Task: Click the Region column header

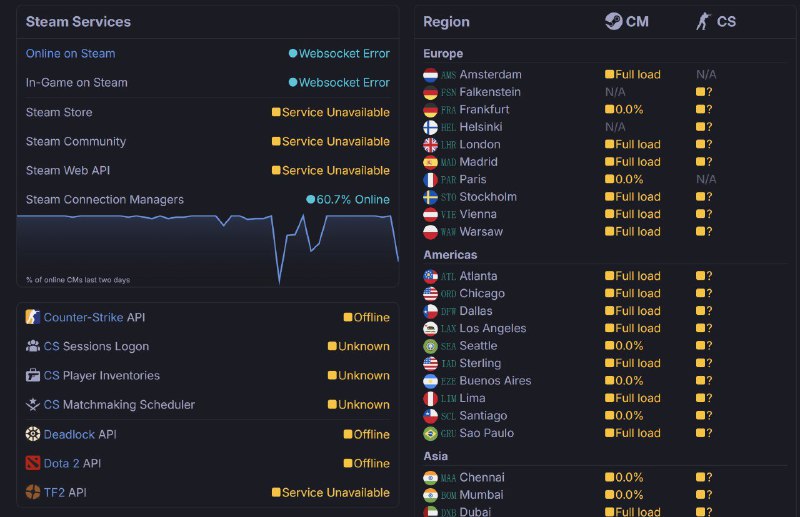Action: tap(446, 21)
